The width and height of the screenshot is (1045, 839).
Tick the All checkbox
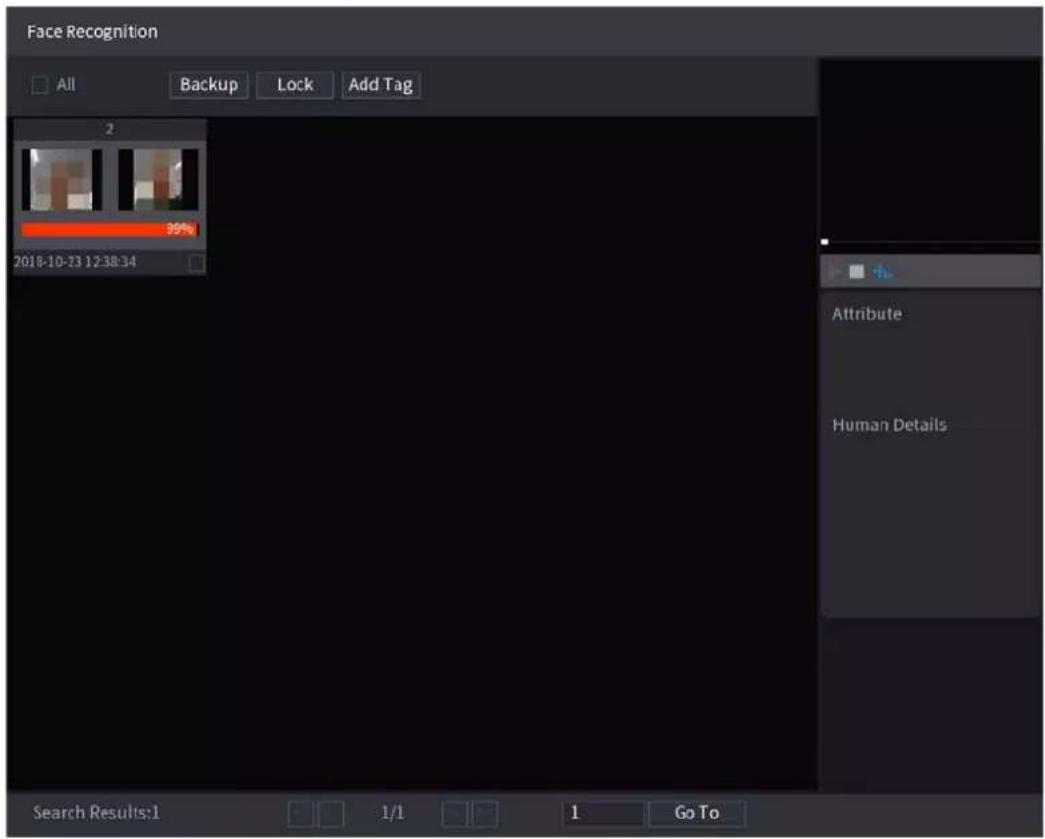point(40,85)
